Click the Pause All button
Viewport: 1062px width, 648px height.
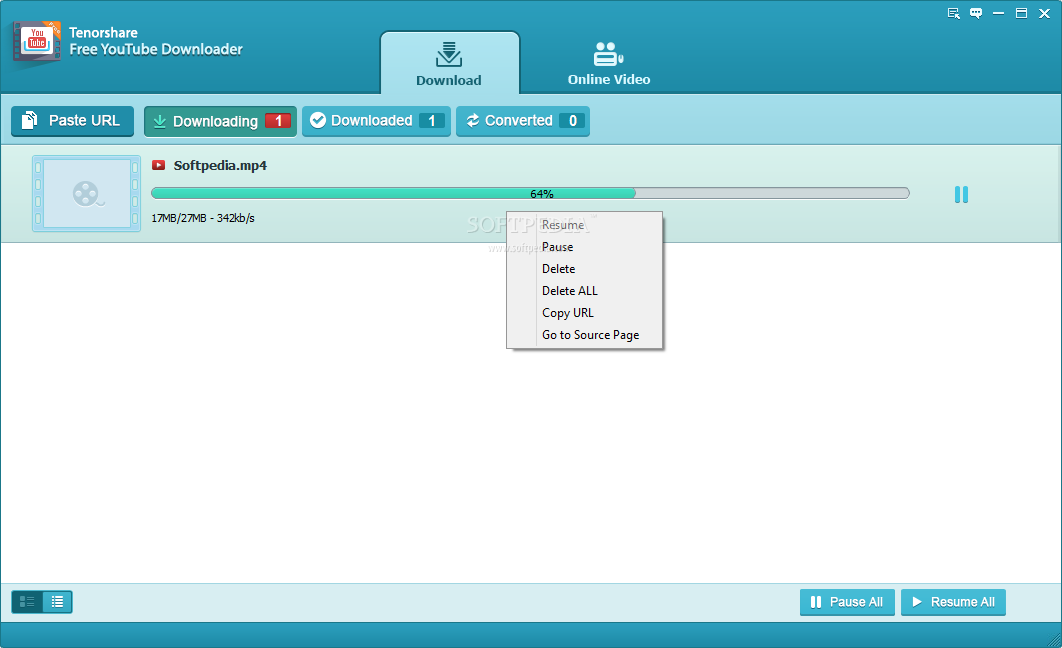(847, 602)
